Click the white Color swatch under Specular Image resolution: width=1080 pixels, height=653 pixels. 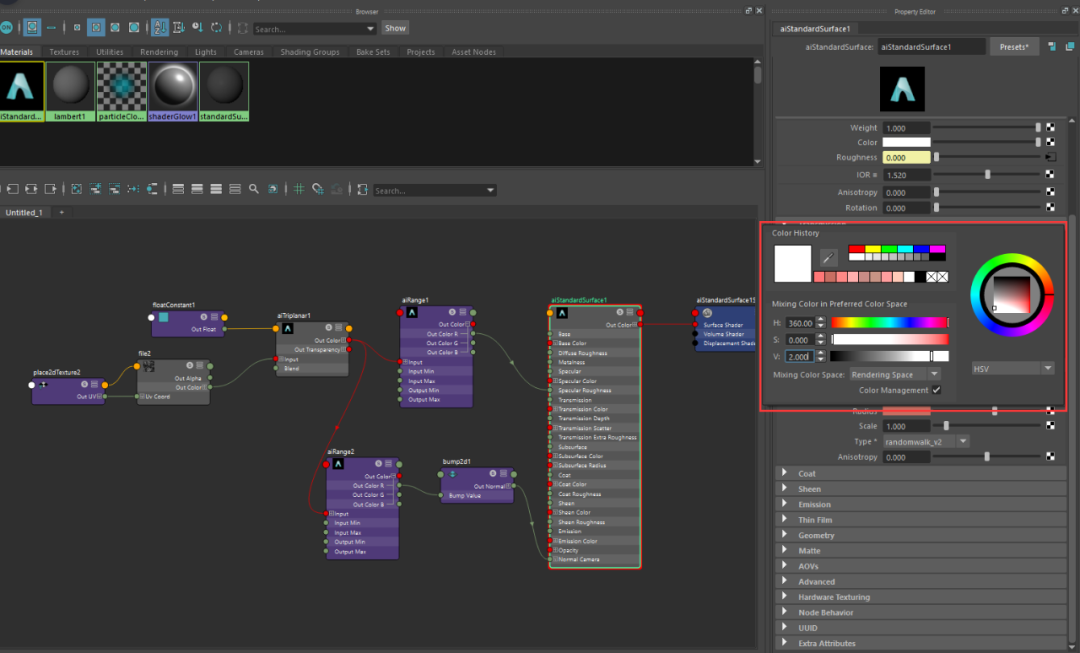(906, 143)
